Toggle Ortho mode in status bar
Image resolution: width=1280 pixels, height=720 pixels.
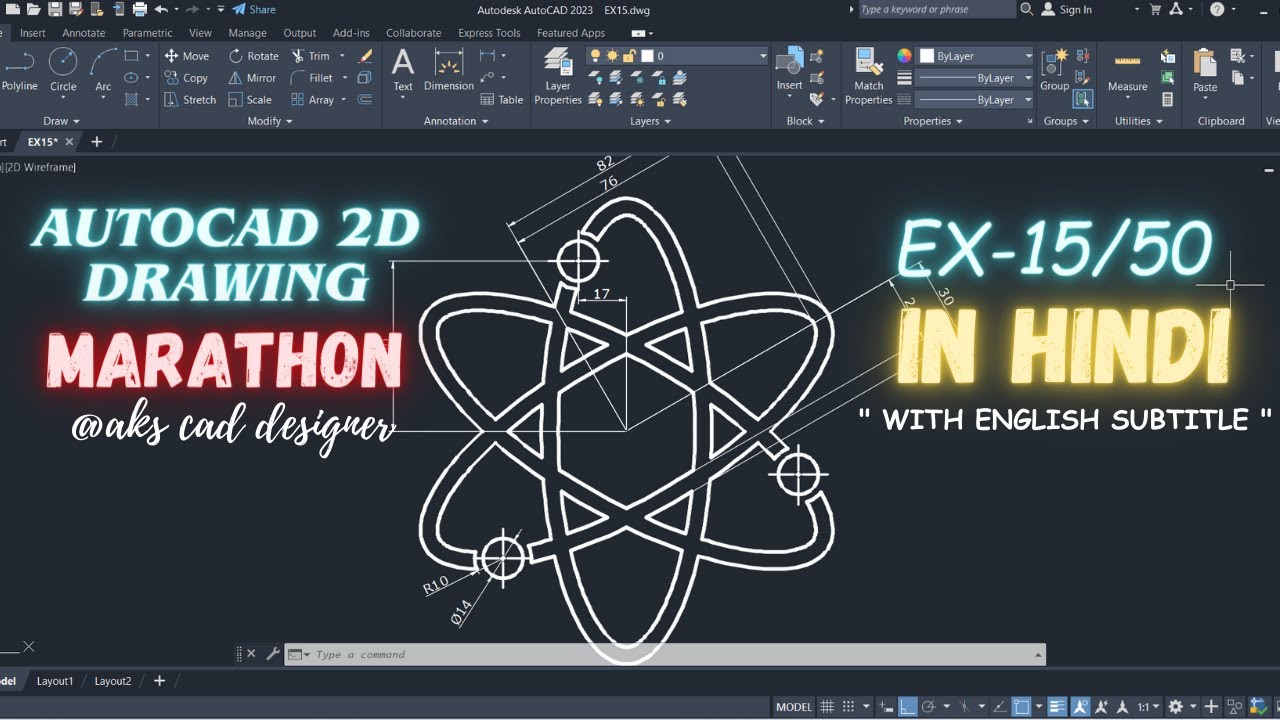[x=907, y=707]
